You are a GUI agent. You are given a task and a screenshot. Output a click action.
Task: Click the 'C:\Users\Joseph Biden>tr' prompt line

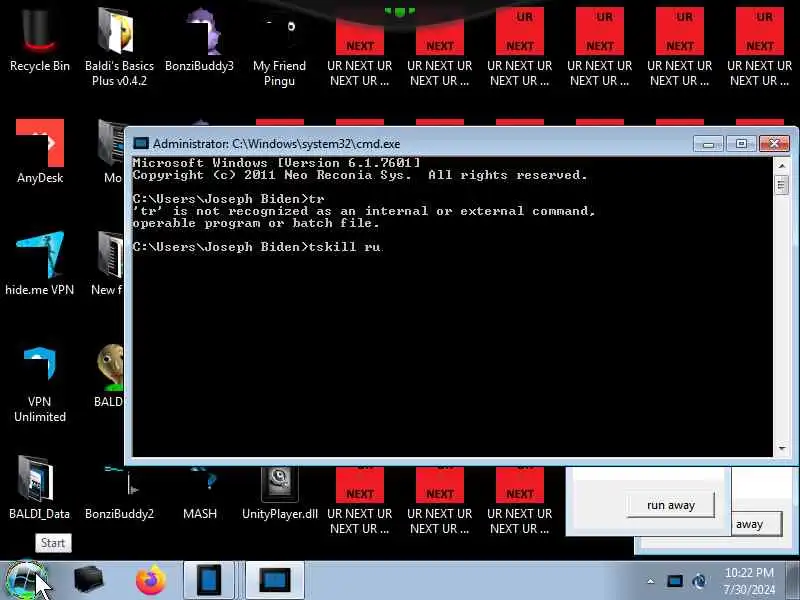[x=228, y=198]
